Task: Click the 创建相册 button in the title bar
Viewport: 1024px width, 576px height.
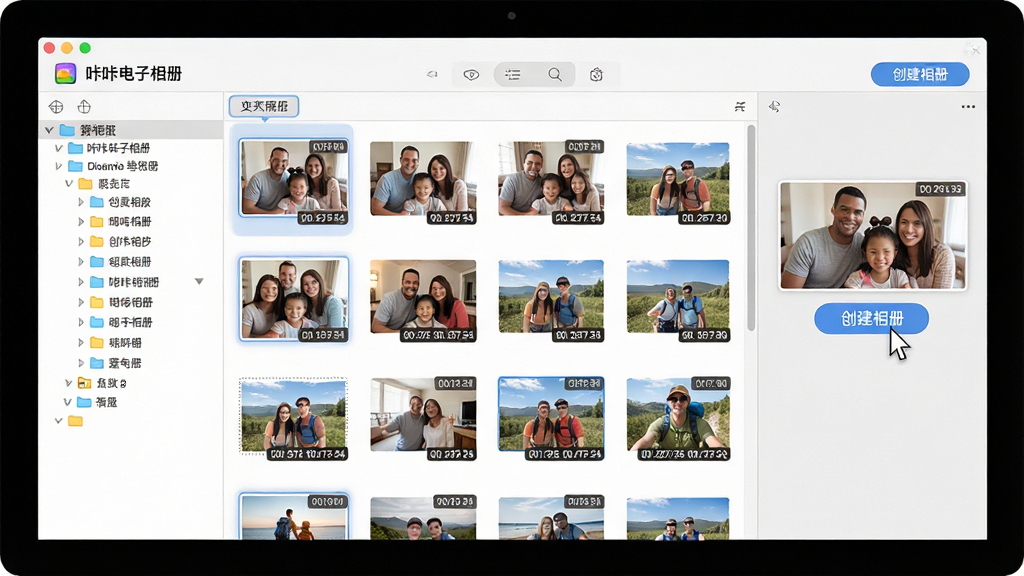Action: tap(920, 74)
